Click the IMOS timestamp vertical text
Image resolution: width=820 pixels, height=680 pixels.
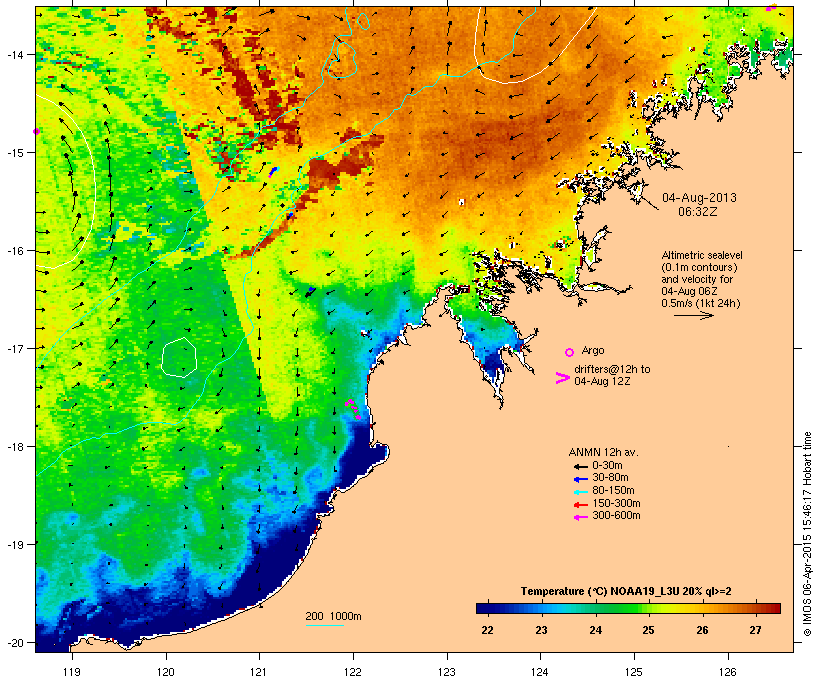807,534
